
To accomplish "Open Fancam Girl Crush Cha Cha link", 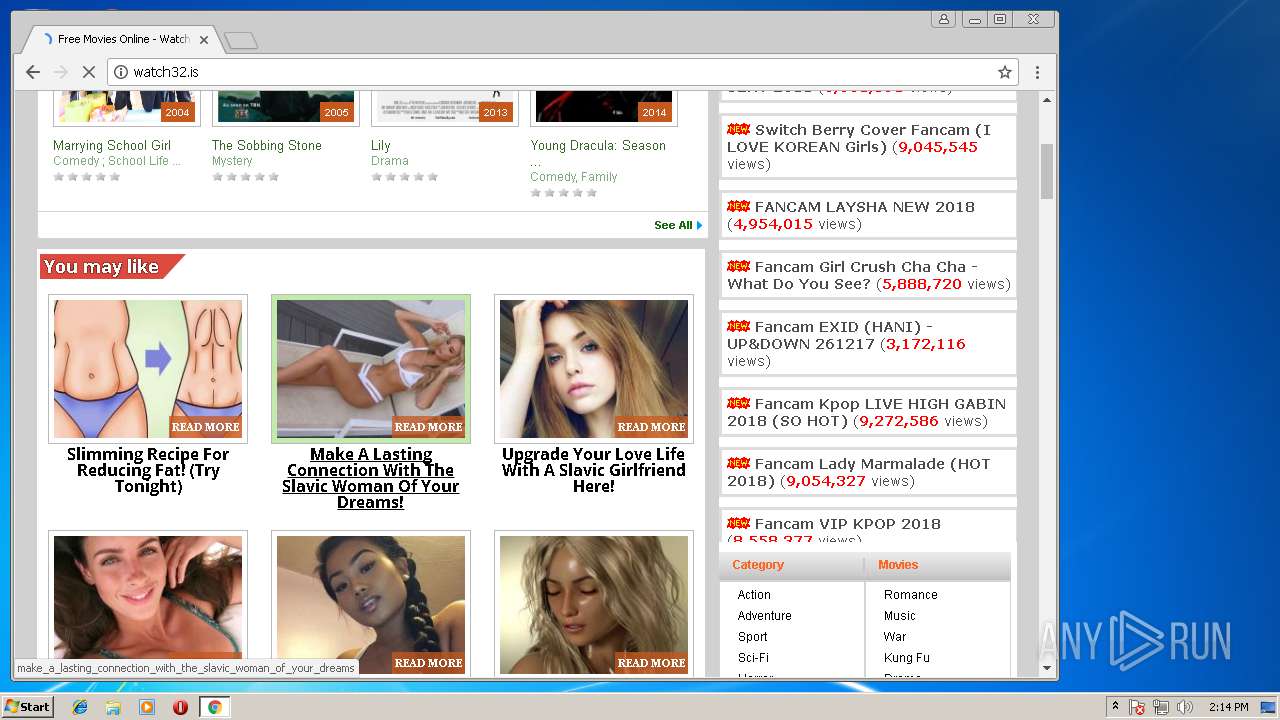I will pyautogui.click(x=852, y=275).
